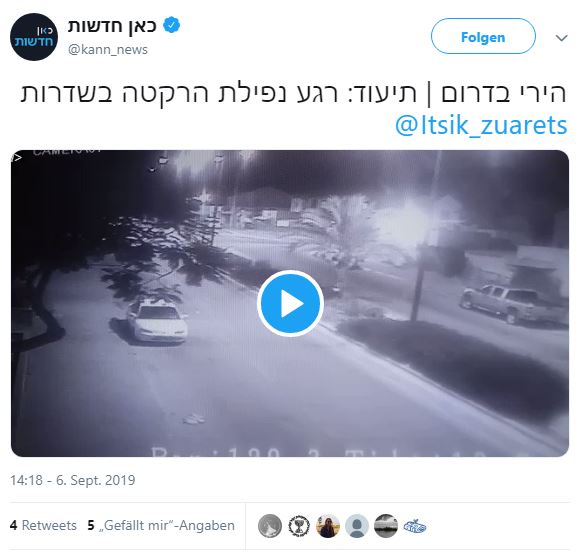Open the menorah emblem liker avatar
Screen dimensions: 582x555
point(299,526)
